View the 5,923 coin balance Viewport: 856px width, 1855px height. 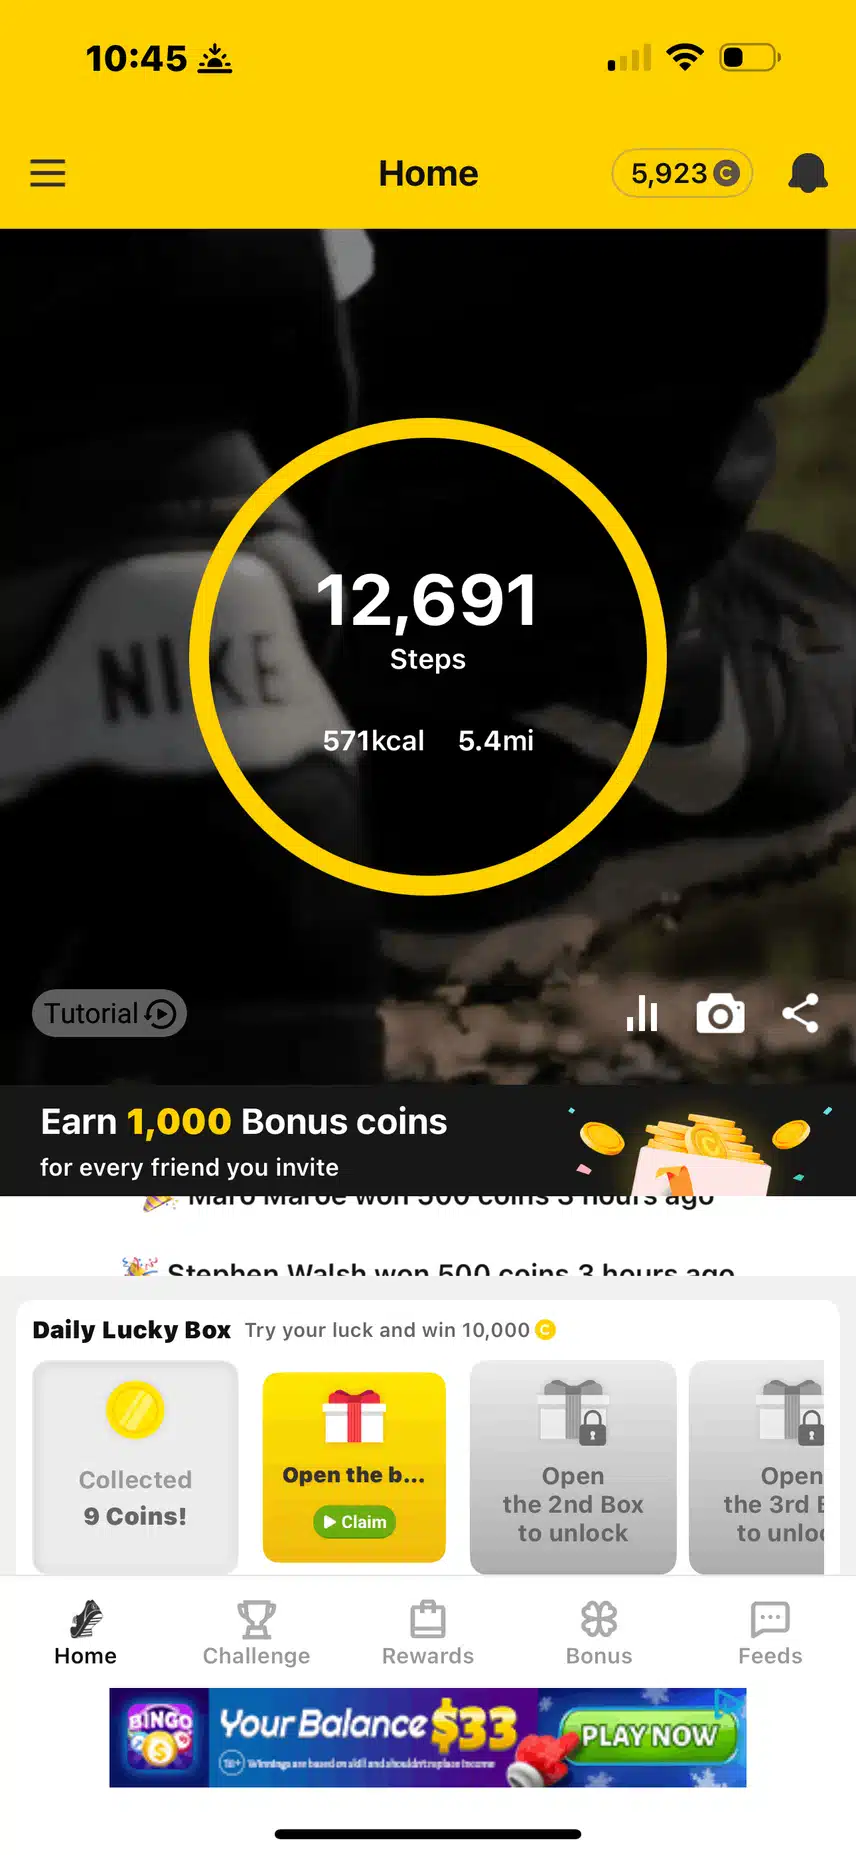click(x=682, y=174)
